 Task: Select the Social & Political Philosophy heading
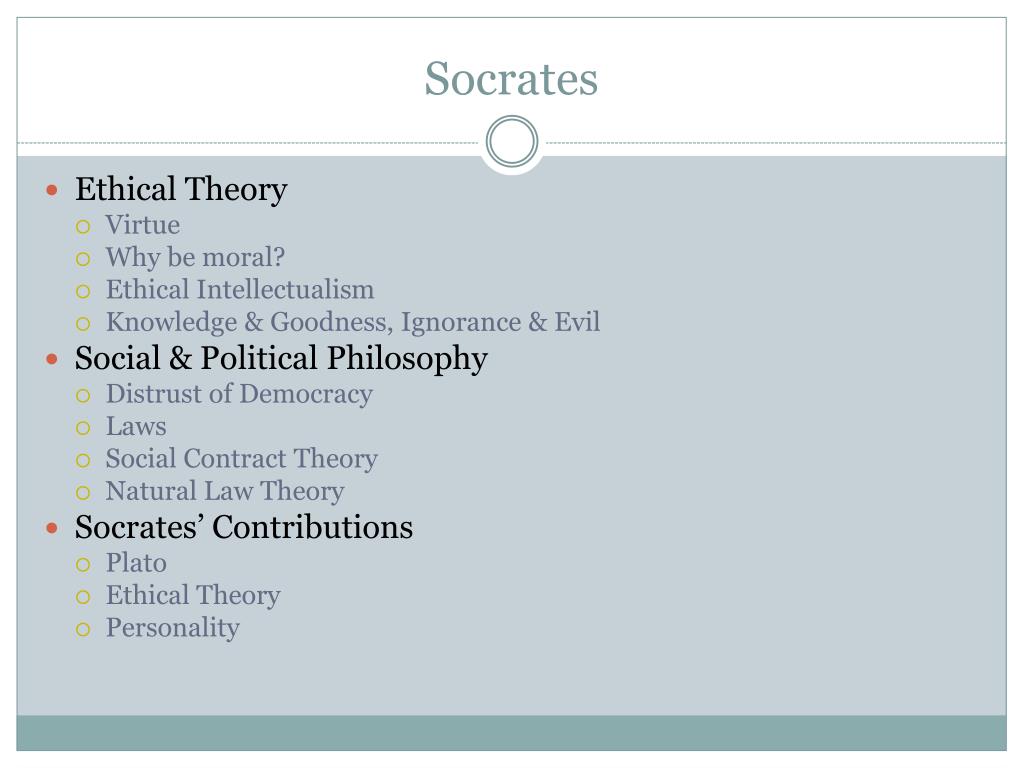(281, 359)
